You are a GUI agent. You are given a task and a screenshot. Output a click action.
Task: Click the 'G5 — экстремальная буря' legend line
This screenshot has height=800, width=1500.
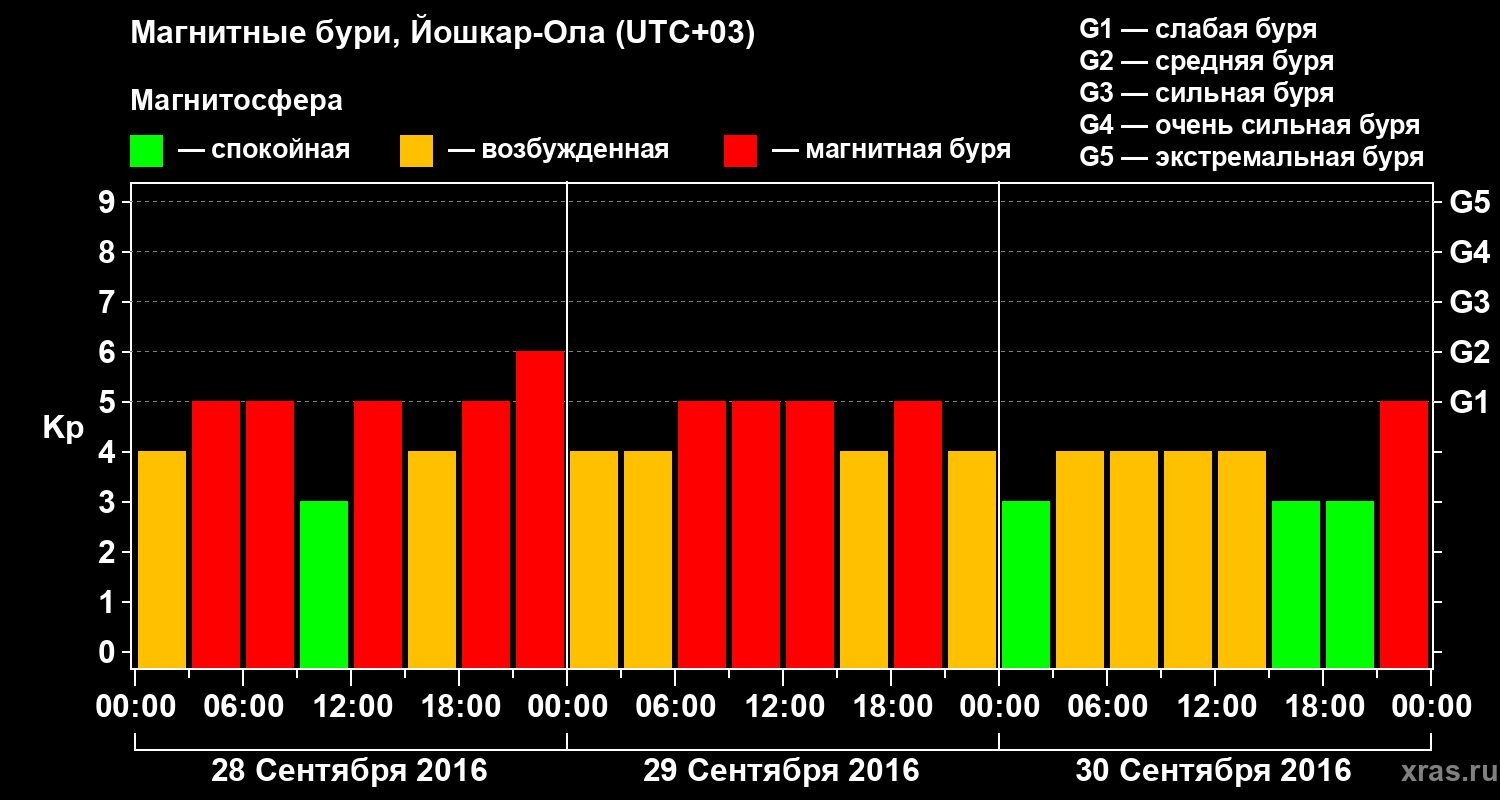[1251, 157]
